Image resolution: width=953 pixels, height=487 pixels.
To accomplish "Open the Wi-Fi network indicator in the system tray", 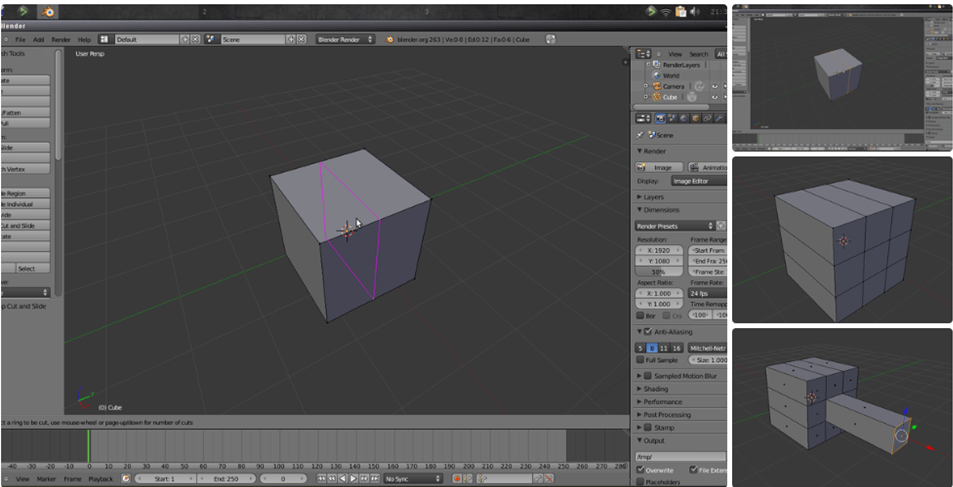I will point(666,12).
